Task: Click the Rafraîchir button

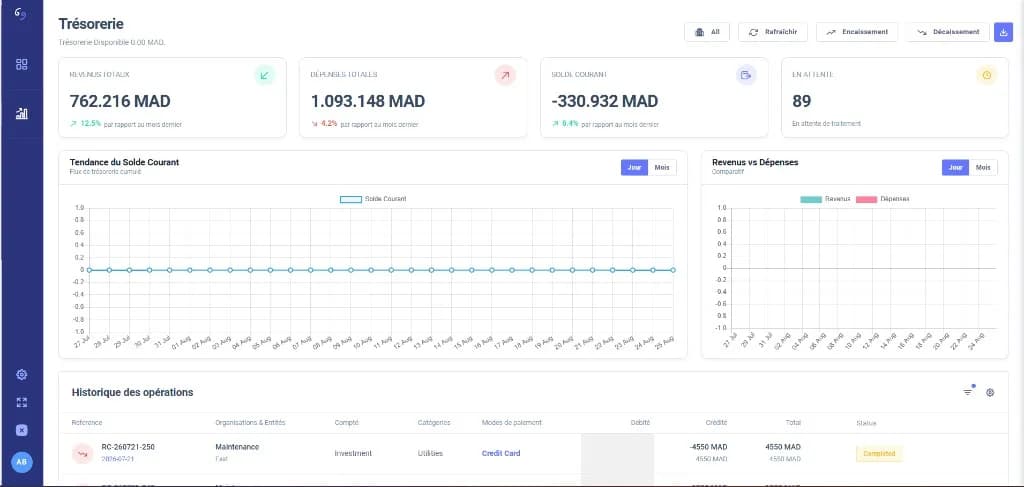Action: pyautogui.click(x=773, y=32)
